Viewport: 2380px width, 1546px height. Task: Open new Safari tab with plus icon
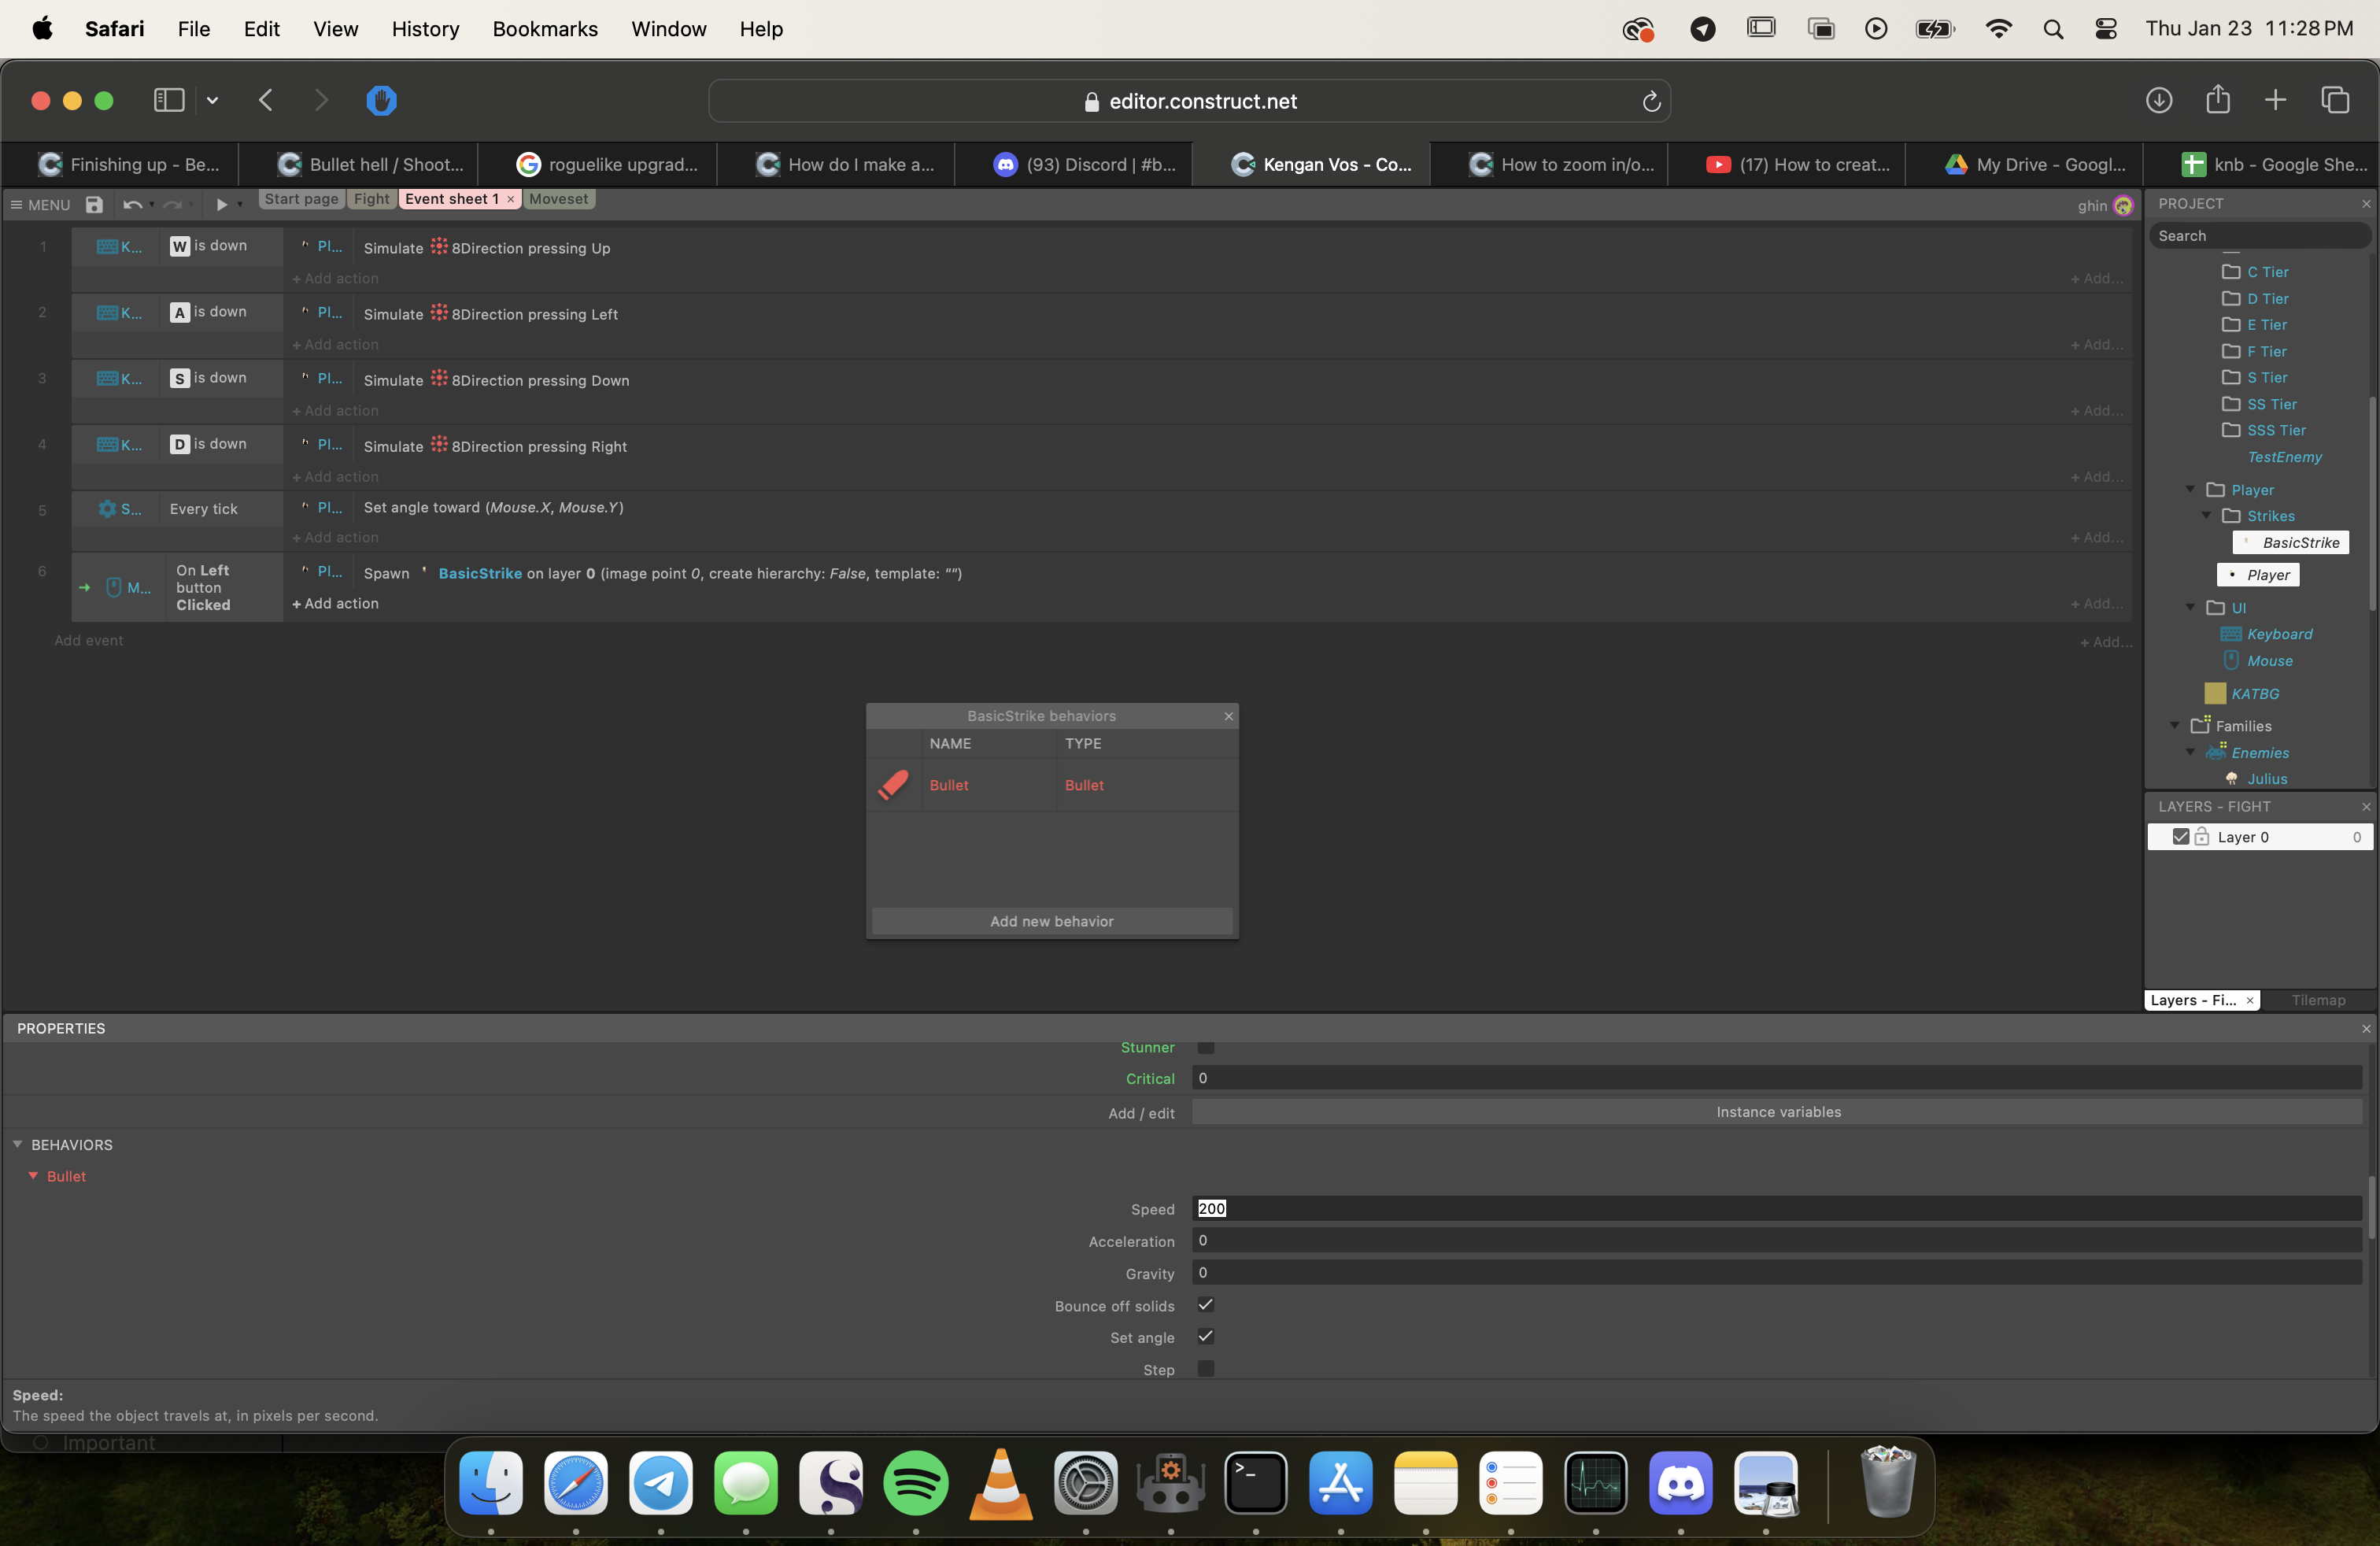coord(2275,100)
